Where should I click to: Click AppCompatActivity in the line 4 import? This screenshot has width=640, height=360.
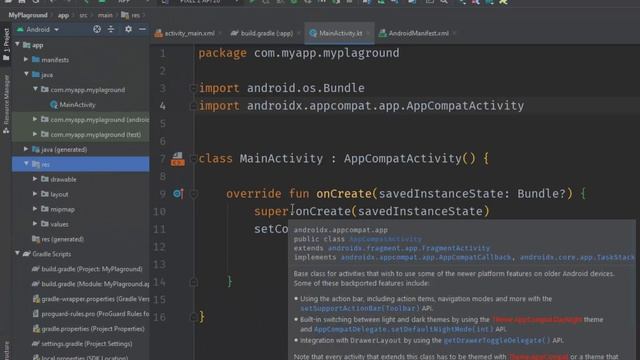point(465,106)
